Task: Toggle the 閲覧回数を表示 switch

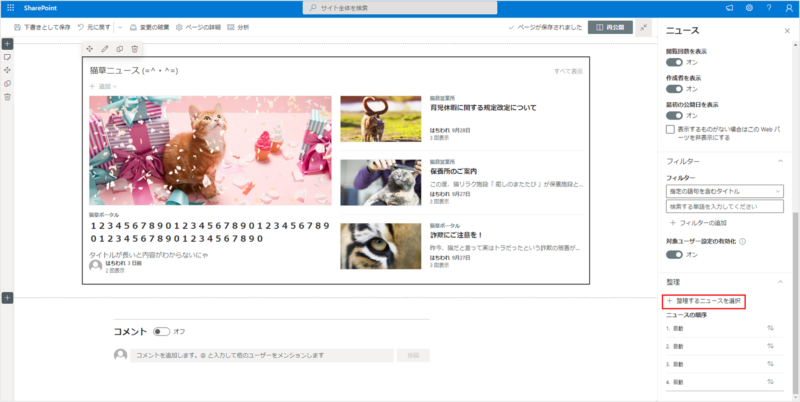Action: (674, 62)
